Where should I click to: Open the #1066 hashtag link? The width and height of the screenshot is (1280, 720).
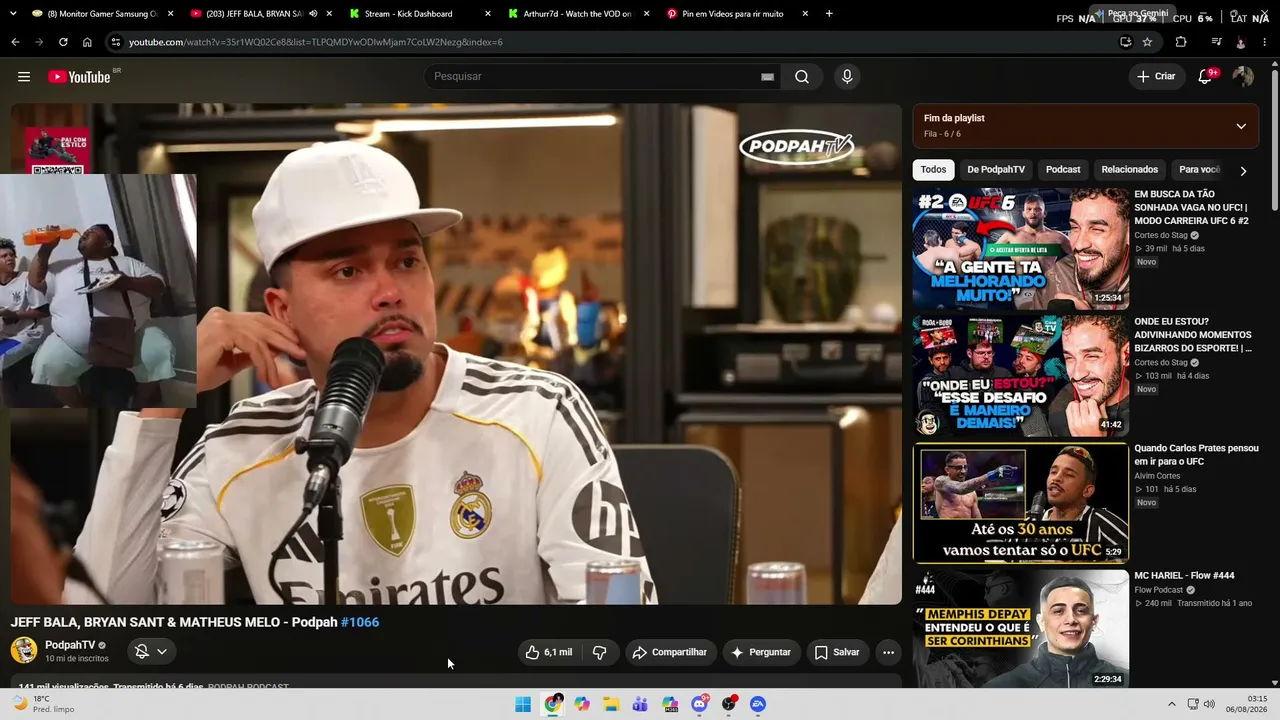pyautogui.click(x=360, y=622)
